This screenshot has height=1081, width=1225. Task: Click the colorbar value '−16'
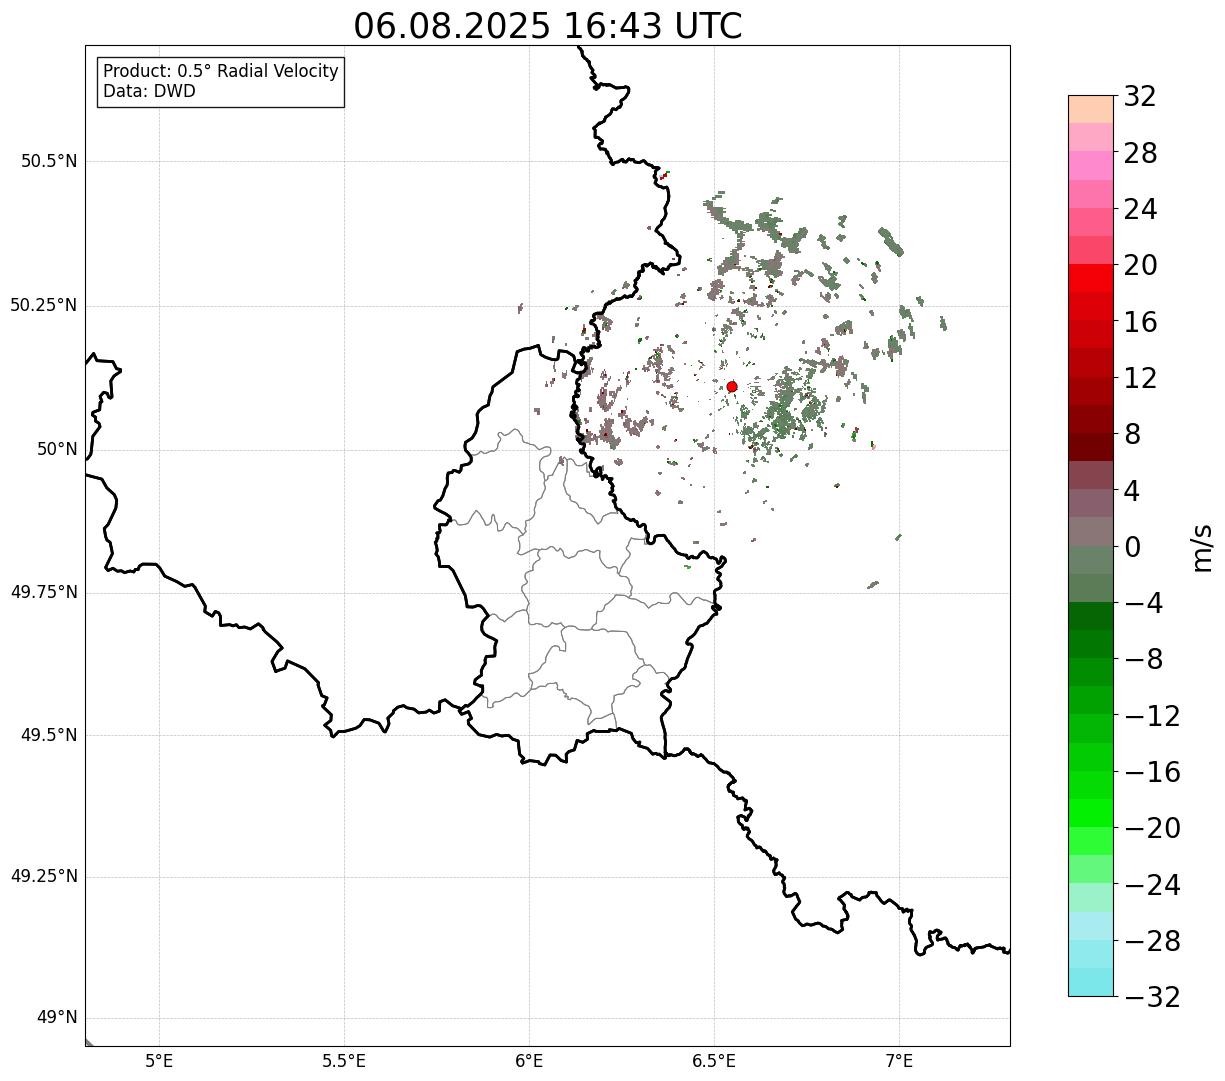[x=1152, y=772]
